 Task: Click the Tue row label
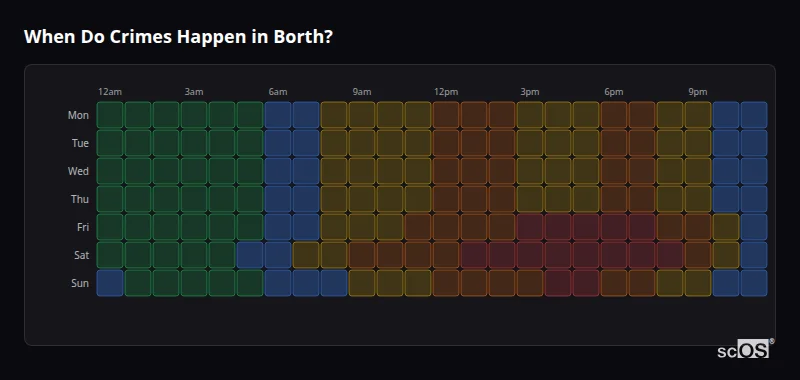click(x=80, y=143)
